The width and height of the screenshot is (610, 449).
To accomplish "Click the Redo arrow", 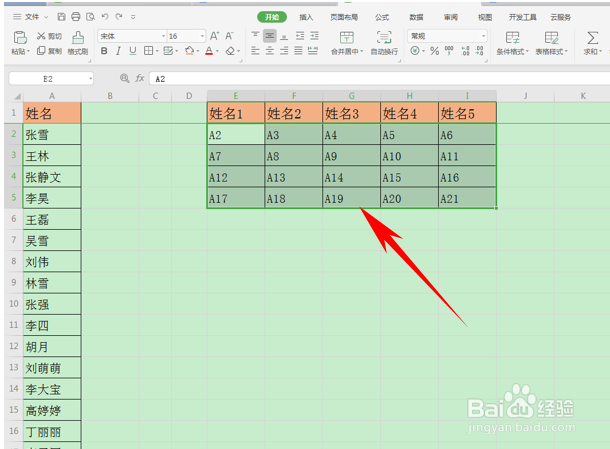I will click(119, 16).
